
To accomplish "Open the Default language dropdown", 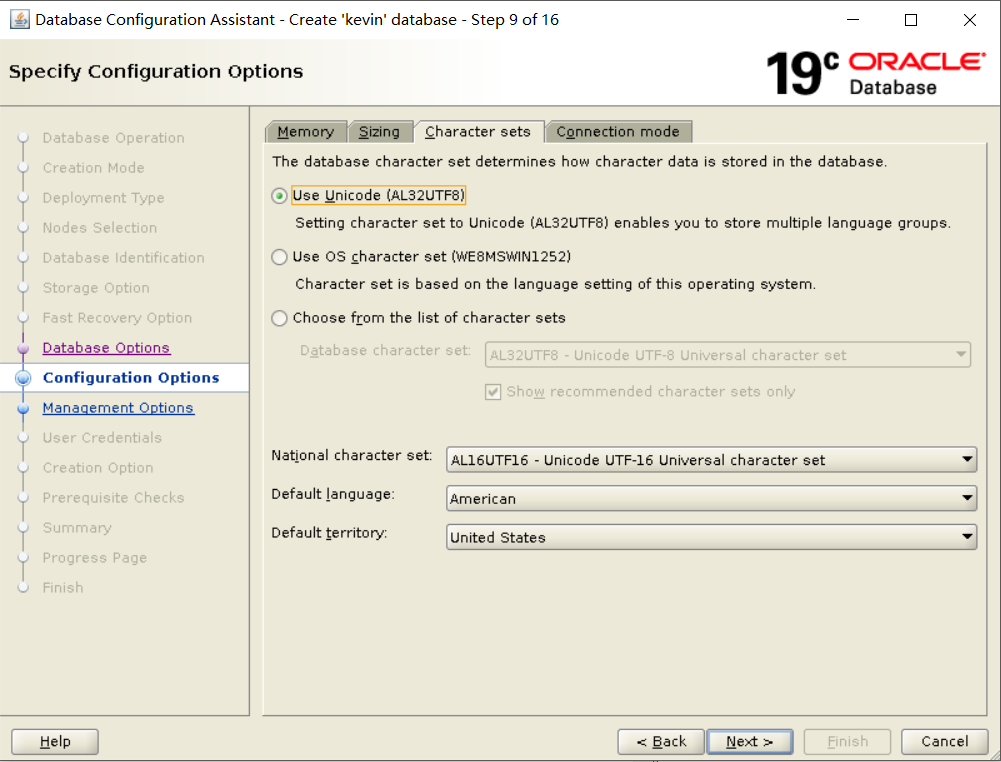I will coord(711,498).
